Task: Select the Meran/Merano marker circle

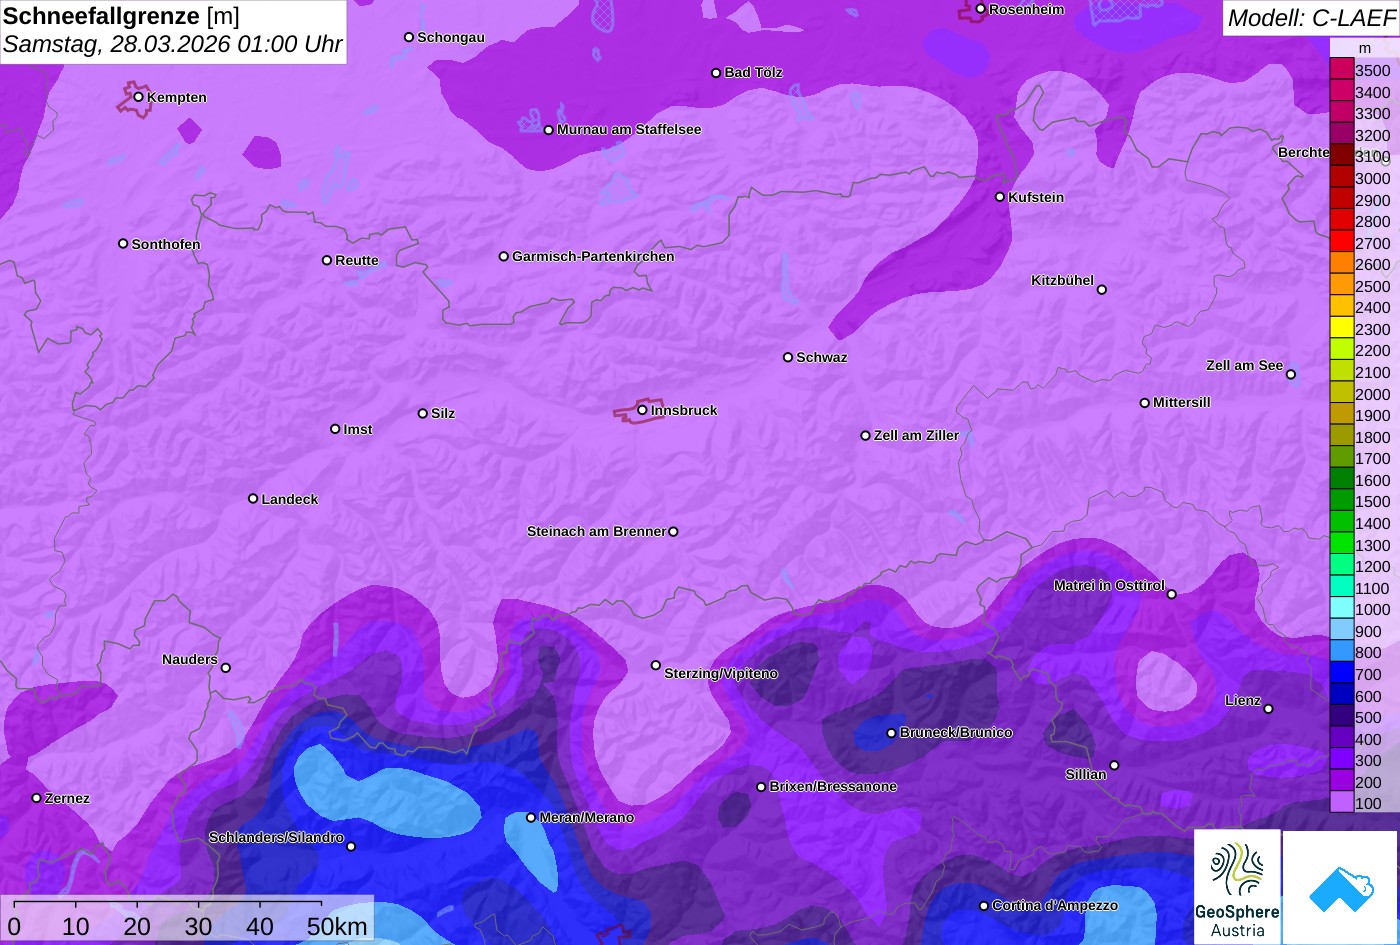Action: 531,817
